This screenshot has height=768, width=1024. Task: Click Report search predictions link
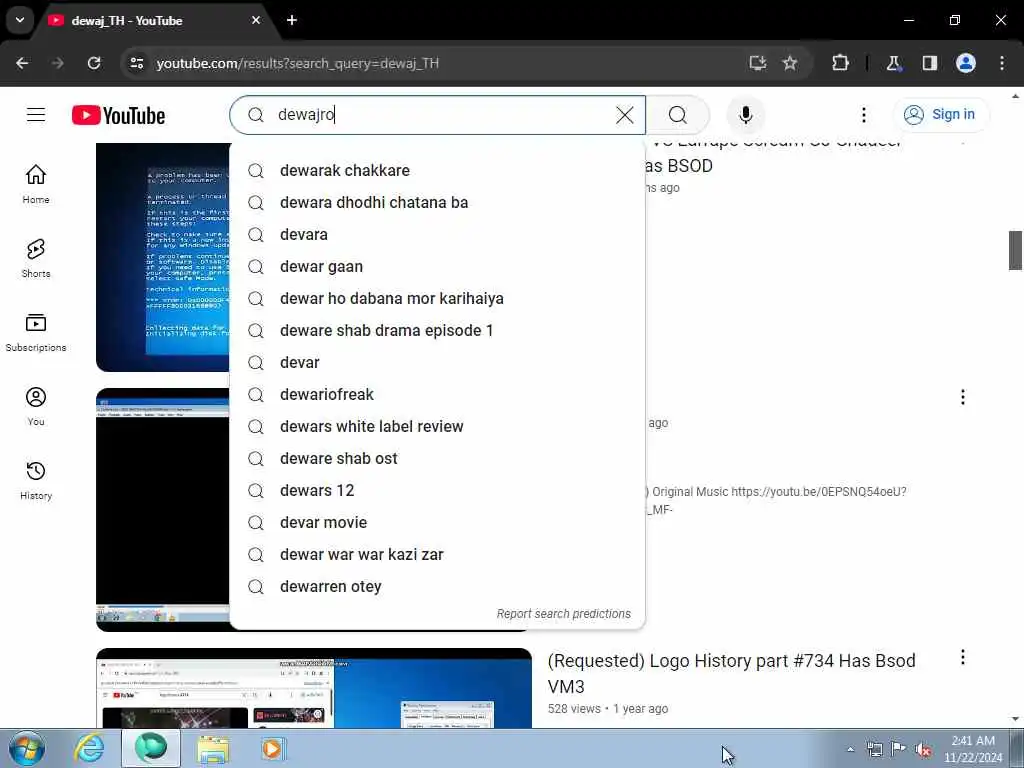[x=564, y=614]
